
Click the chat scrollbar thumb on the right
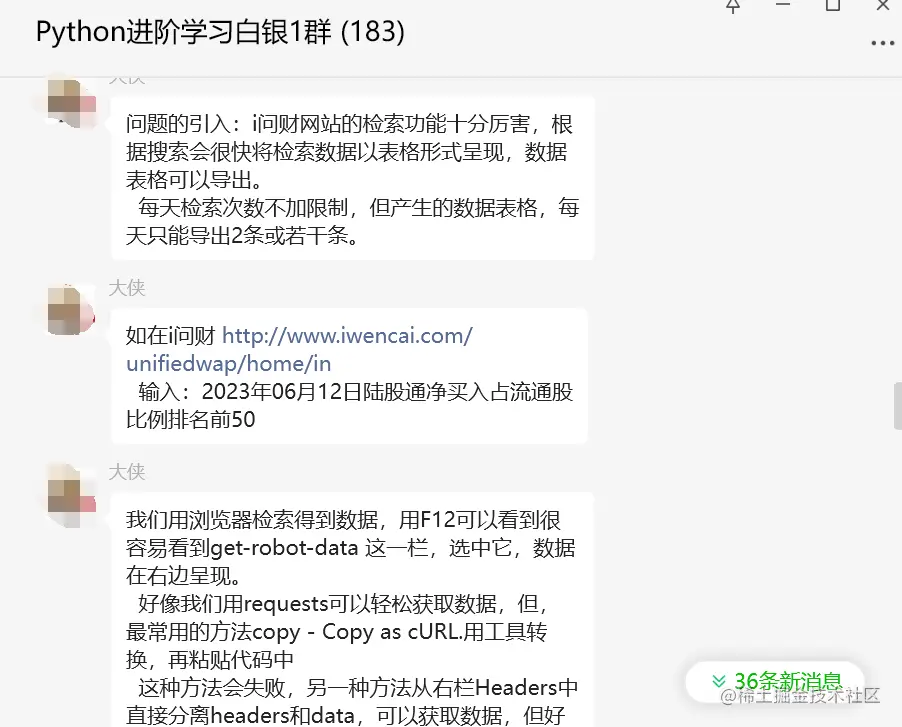click(x=897, y=405)
